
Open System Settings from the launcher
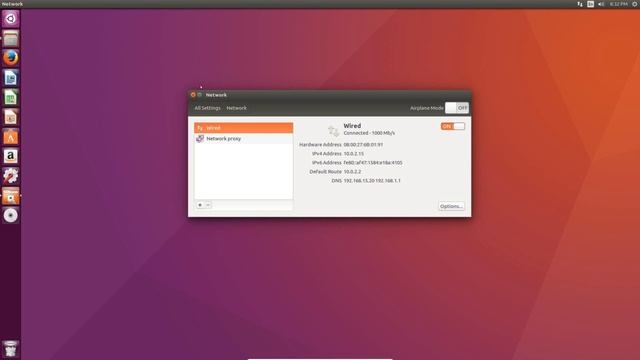click(x=11, y=176)
